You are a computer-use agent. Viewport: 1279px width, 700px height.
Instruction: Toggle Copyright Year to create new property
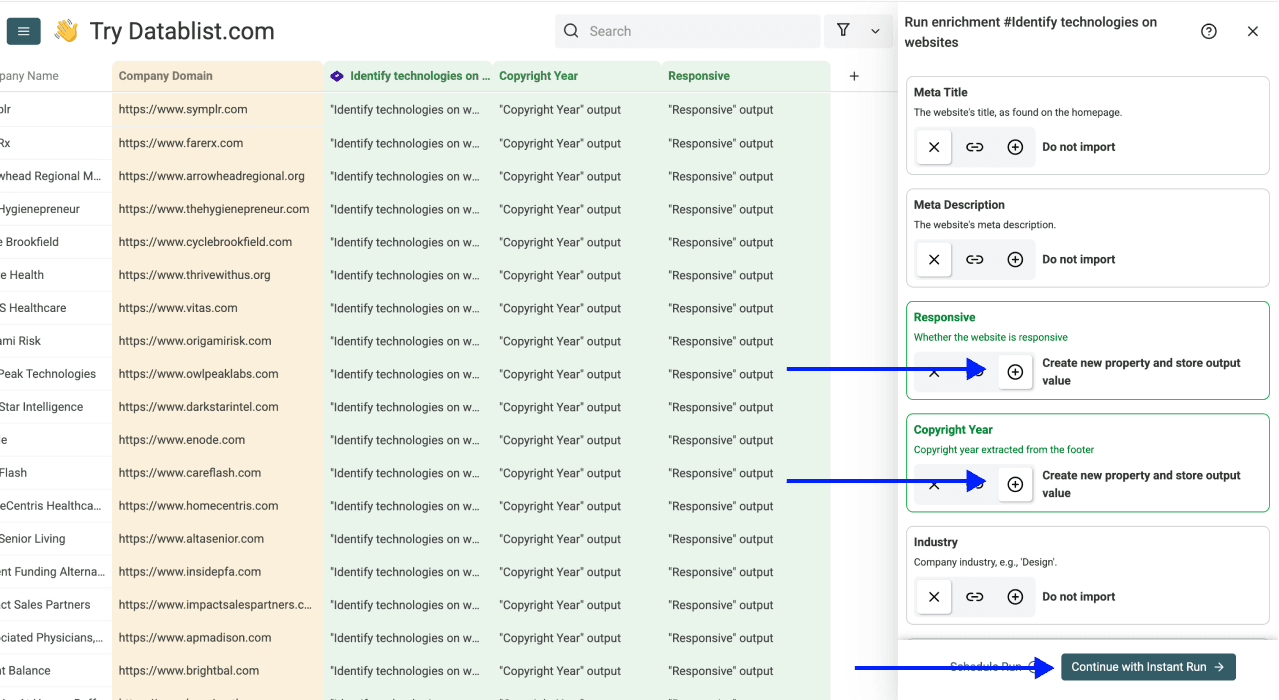click(x=1015, y=484)
